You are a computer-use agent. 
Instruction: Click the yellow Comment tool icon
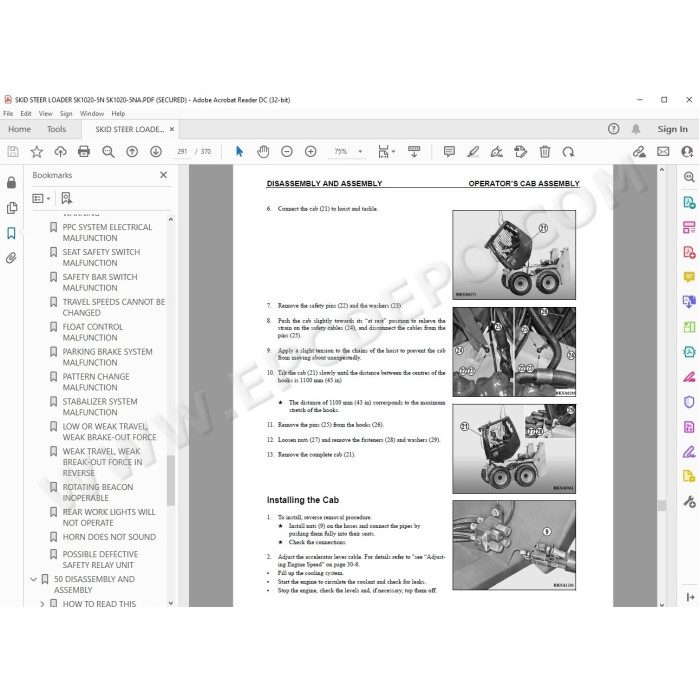click(689, 277)
